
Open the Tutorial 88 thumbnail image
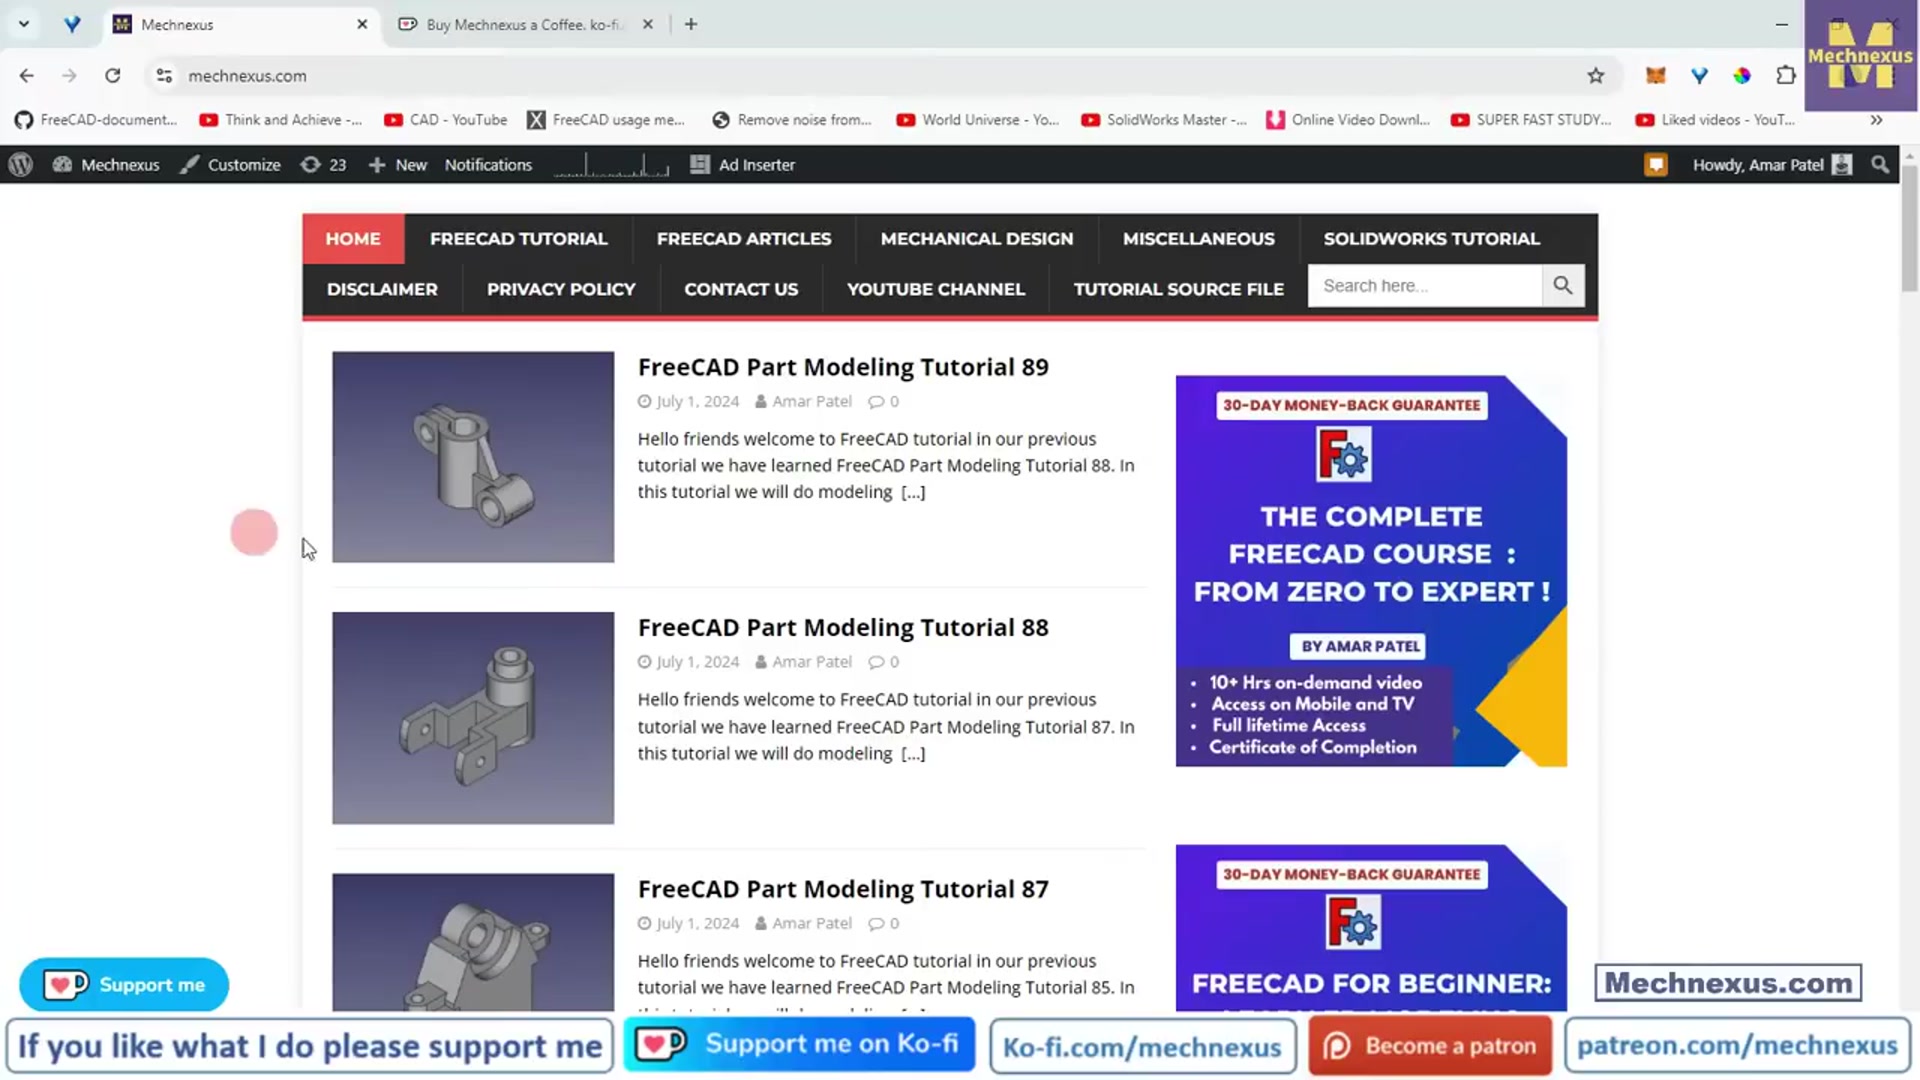[x=473, y=718]
